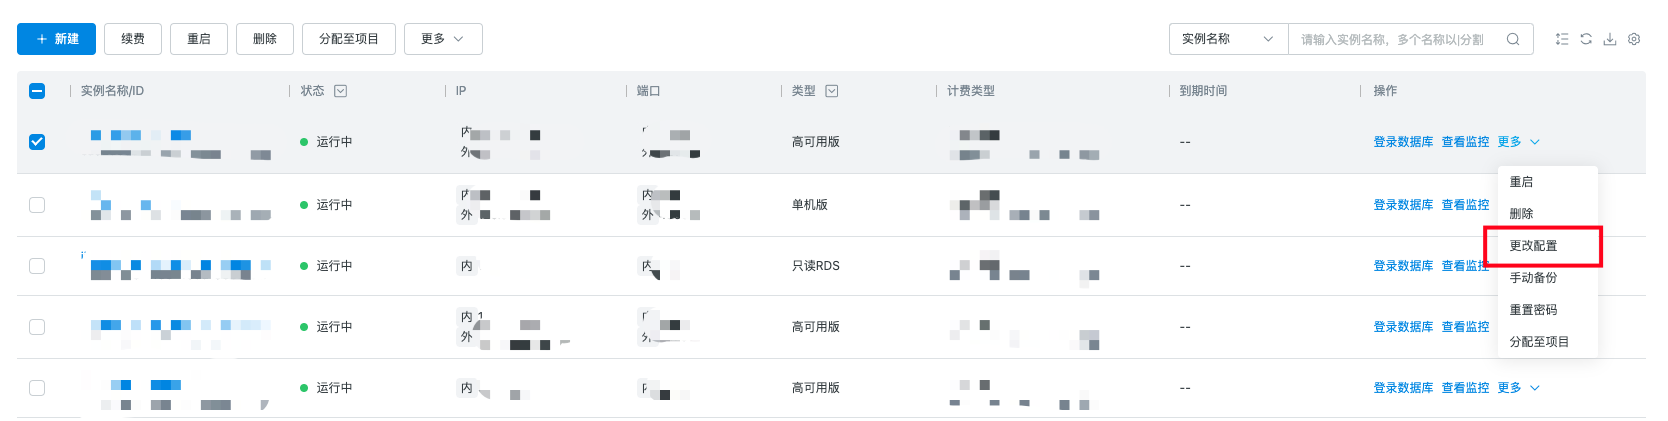Viewport: 1668px width, 421px height.
Task: Click 查看监控 link in the 单机版 row
Action: coord(1465,205)
